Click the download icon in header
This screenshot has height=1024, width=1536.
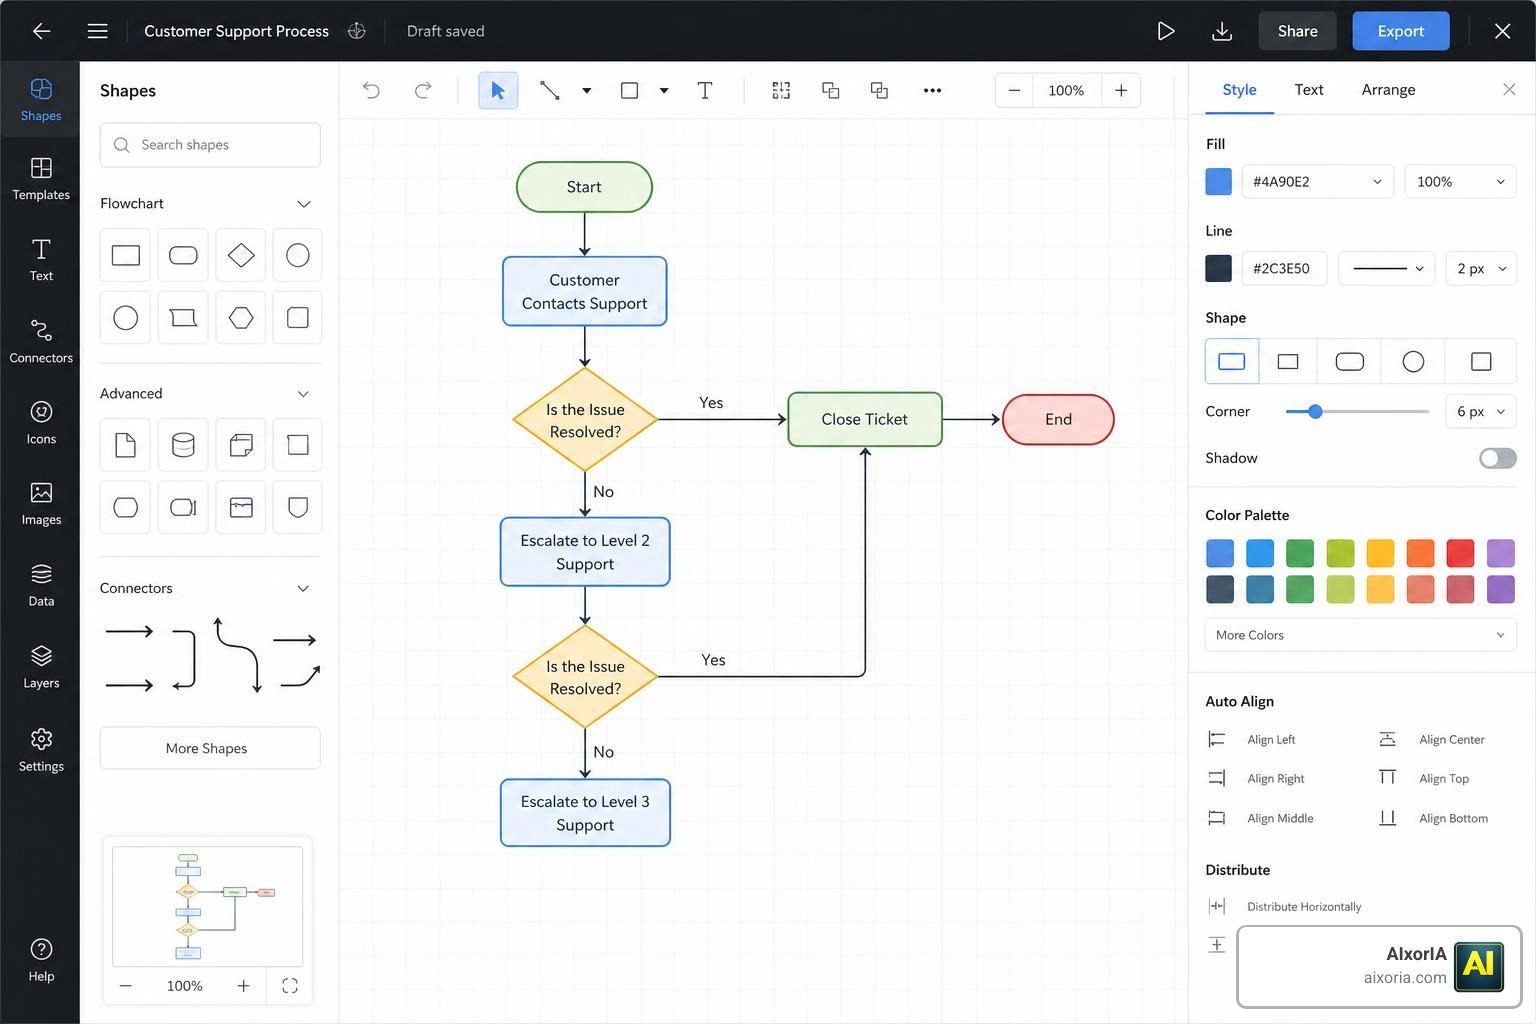tap(1221, 31)
